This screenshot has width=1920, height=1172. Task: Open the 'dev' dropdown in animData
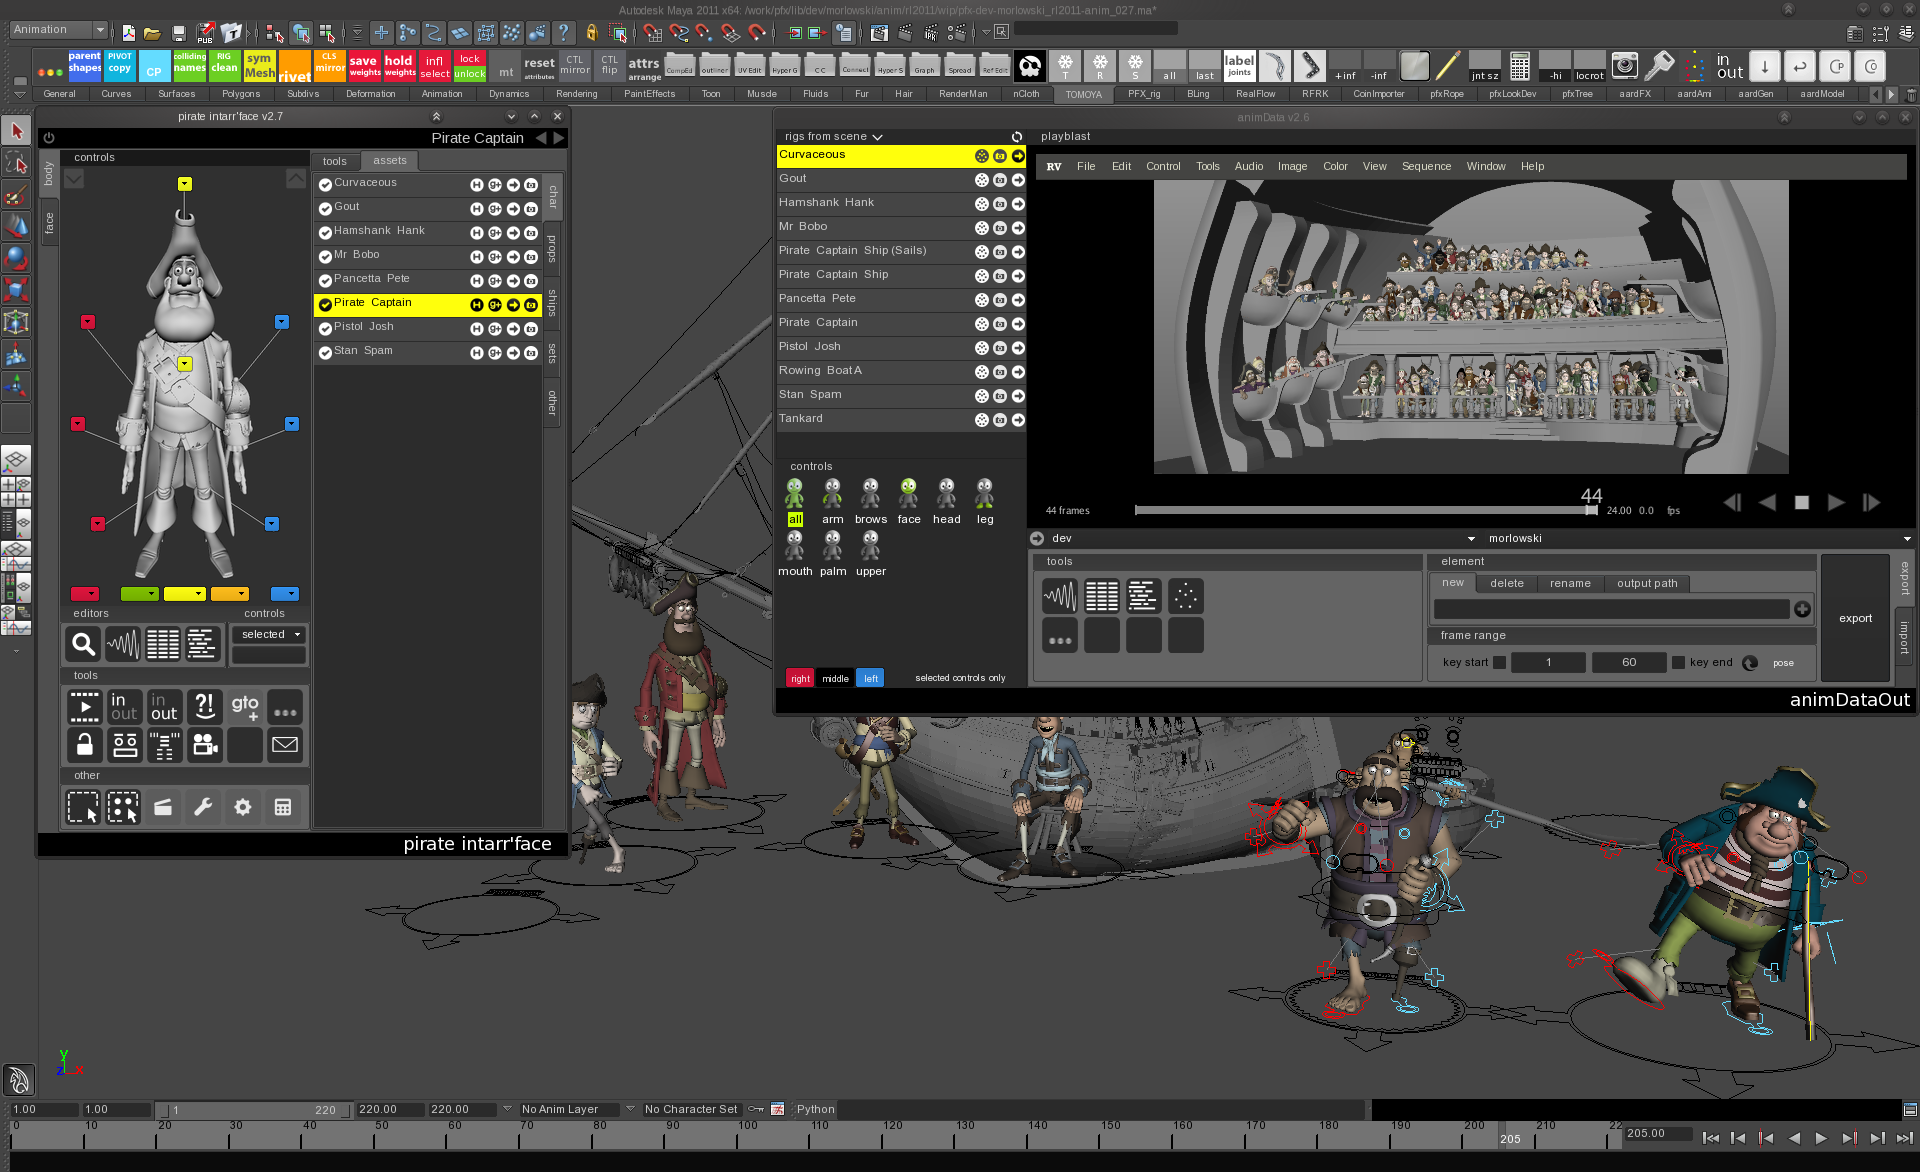tap(1262, 539)
